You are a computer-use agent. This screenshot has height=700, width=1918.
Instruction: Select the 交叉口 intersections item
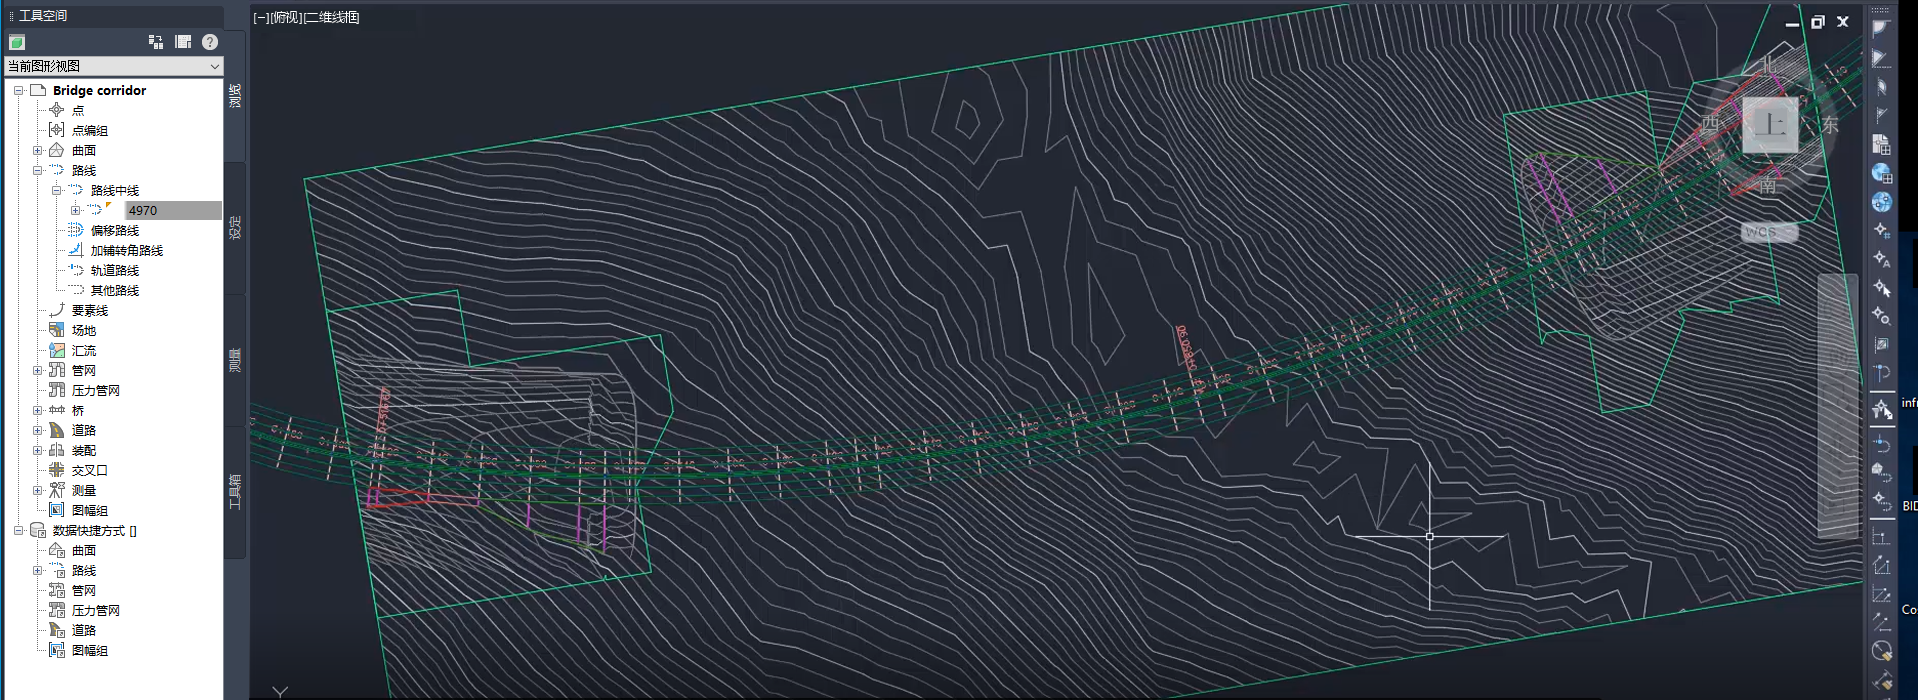pyautogui.click(x=90, y=470)
